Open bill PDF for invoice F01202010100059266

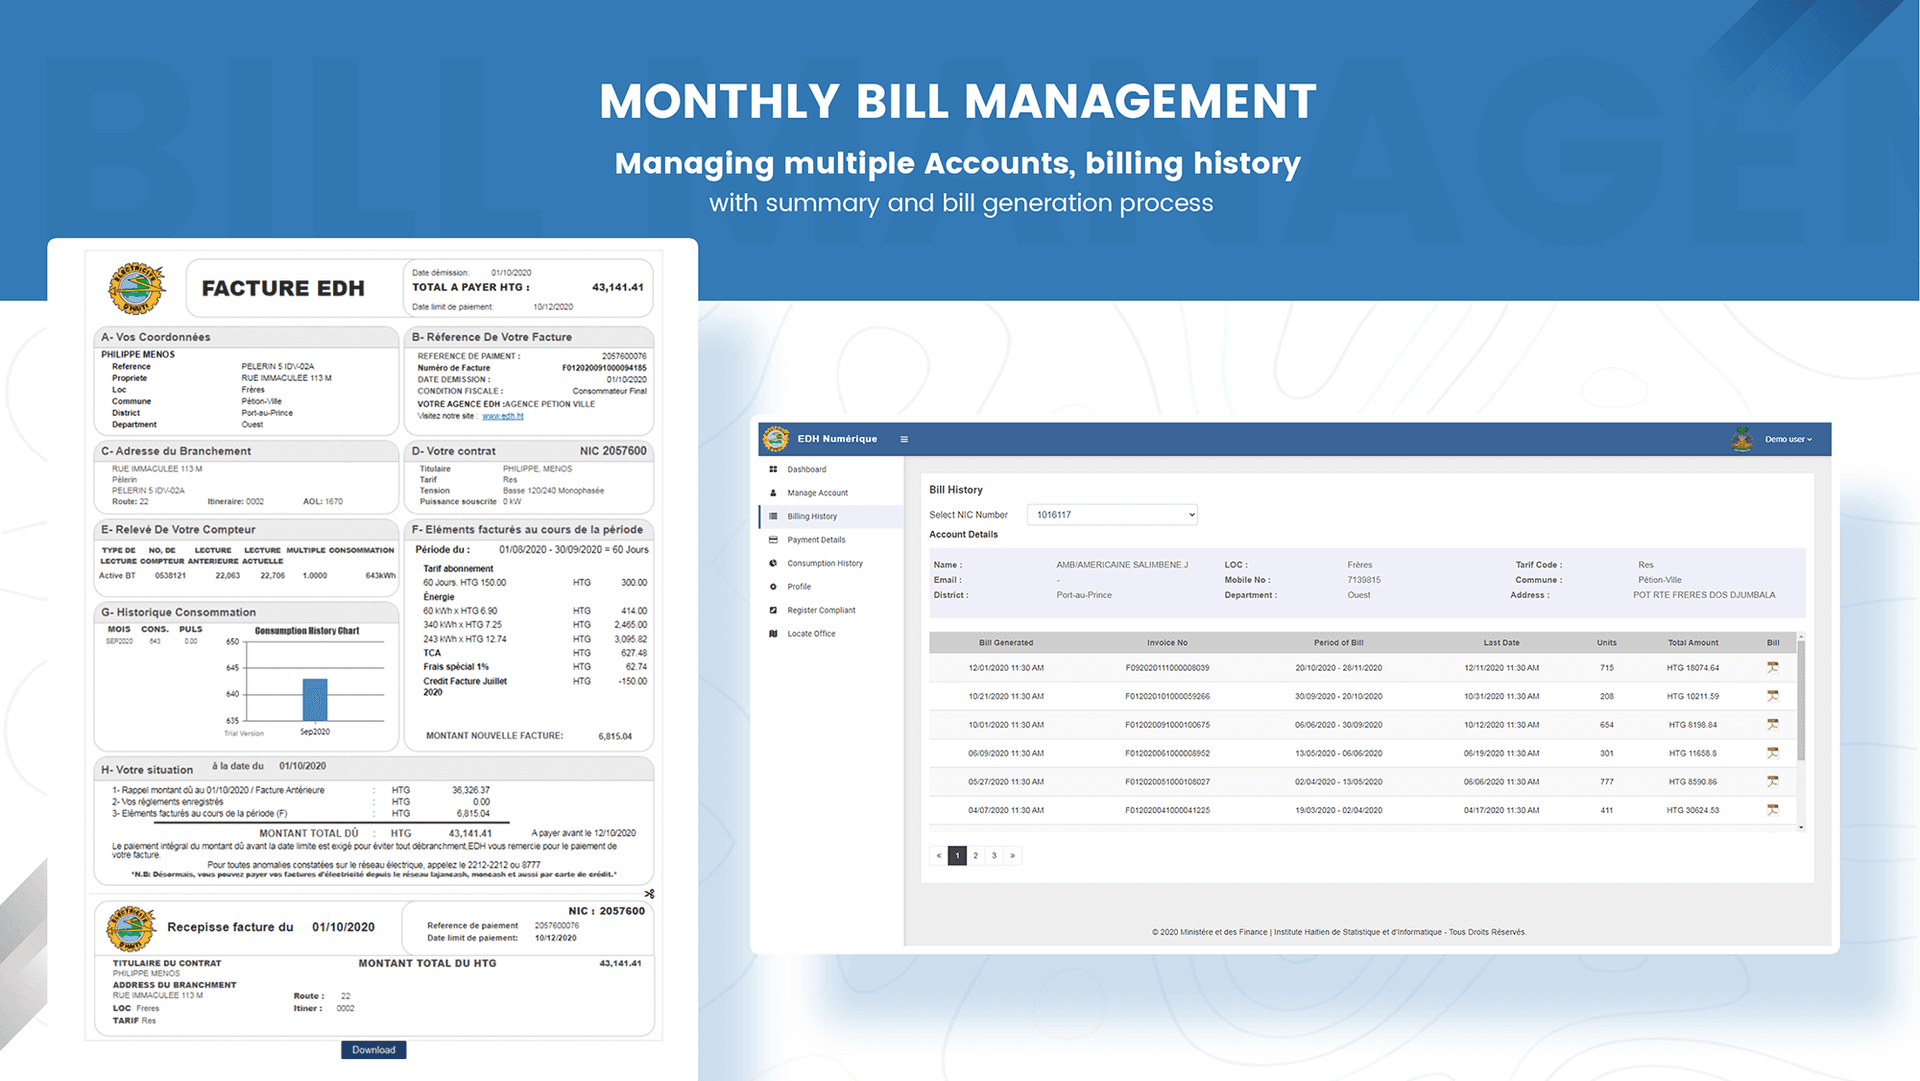coord(1772,696)
